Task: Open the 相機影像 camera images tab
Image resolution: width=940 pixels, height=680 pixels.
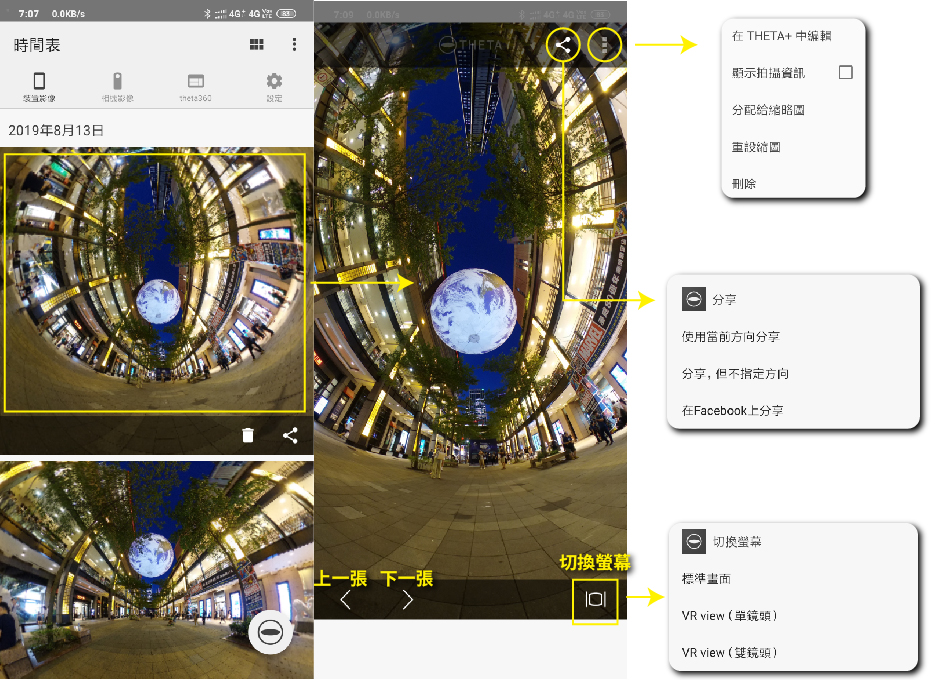Action: tap(117, 87)
